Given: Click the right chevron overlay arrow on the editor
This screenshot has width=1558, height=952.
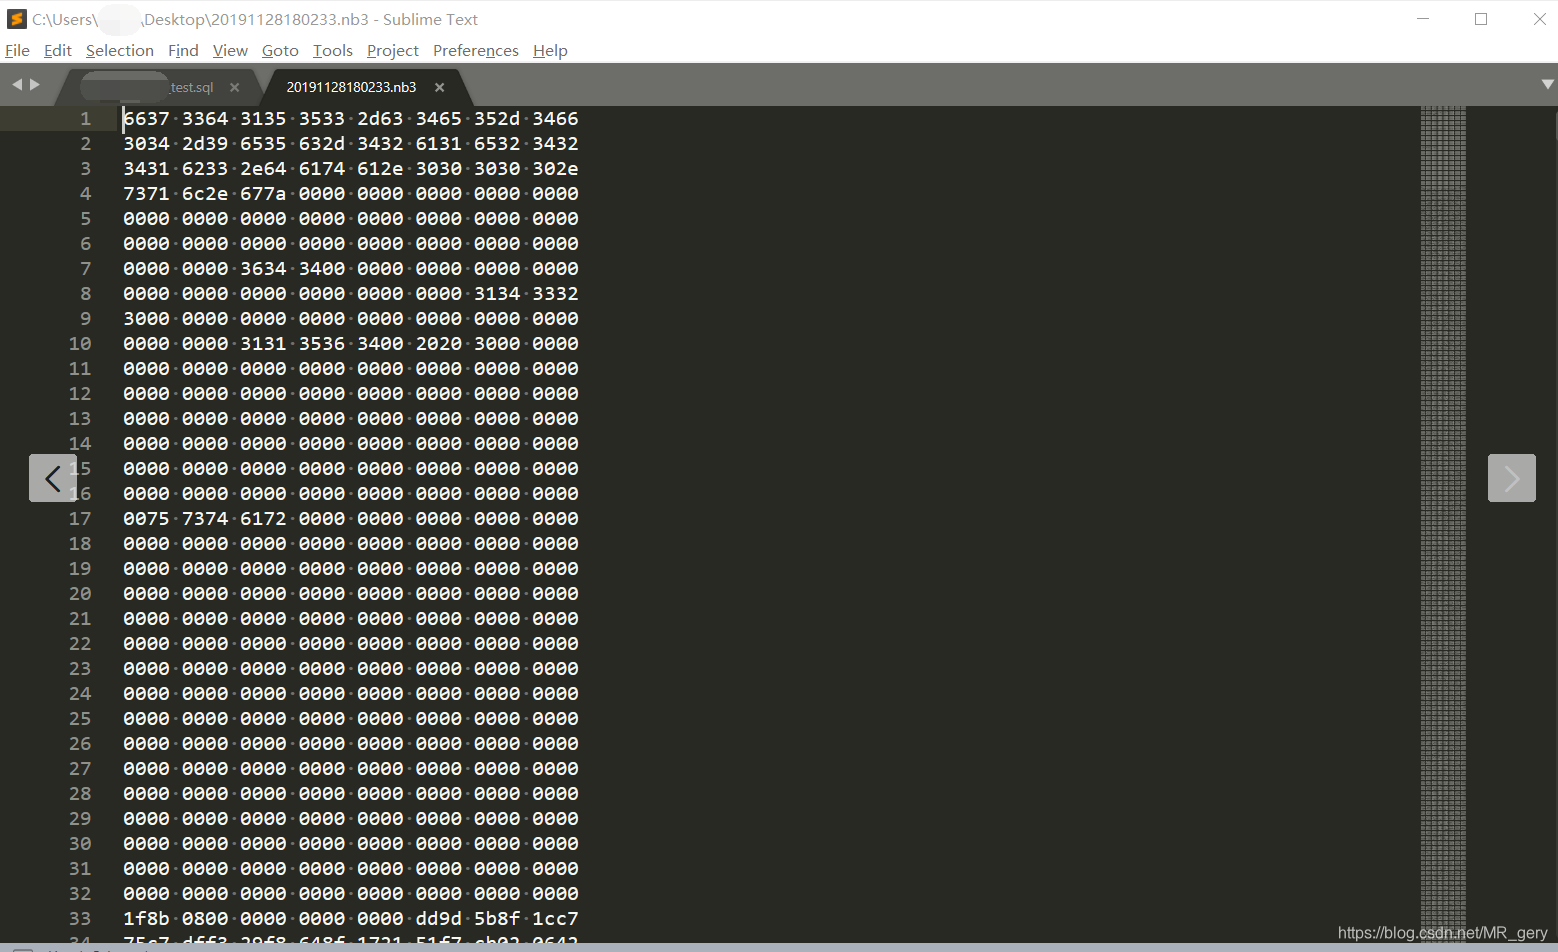Looking at the screenshot, I should point(1512,477).
